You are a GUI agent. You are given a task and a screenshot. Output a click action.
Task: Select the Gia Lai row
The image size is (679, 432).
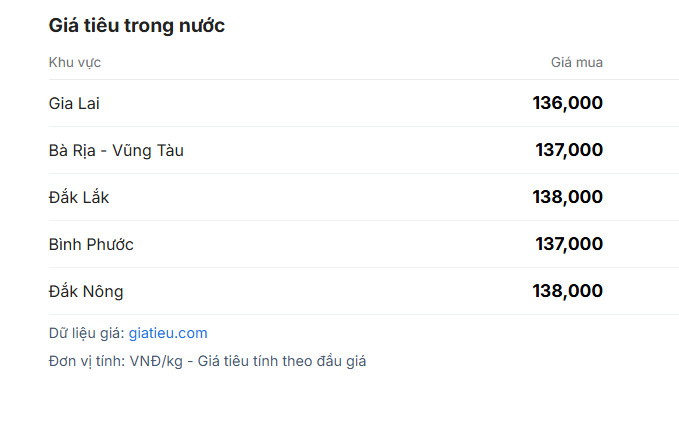click(x=364, y=103)
